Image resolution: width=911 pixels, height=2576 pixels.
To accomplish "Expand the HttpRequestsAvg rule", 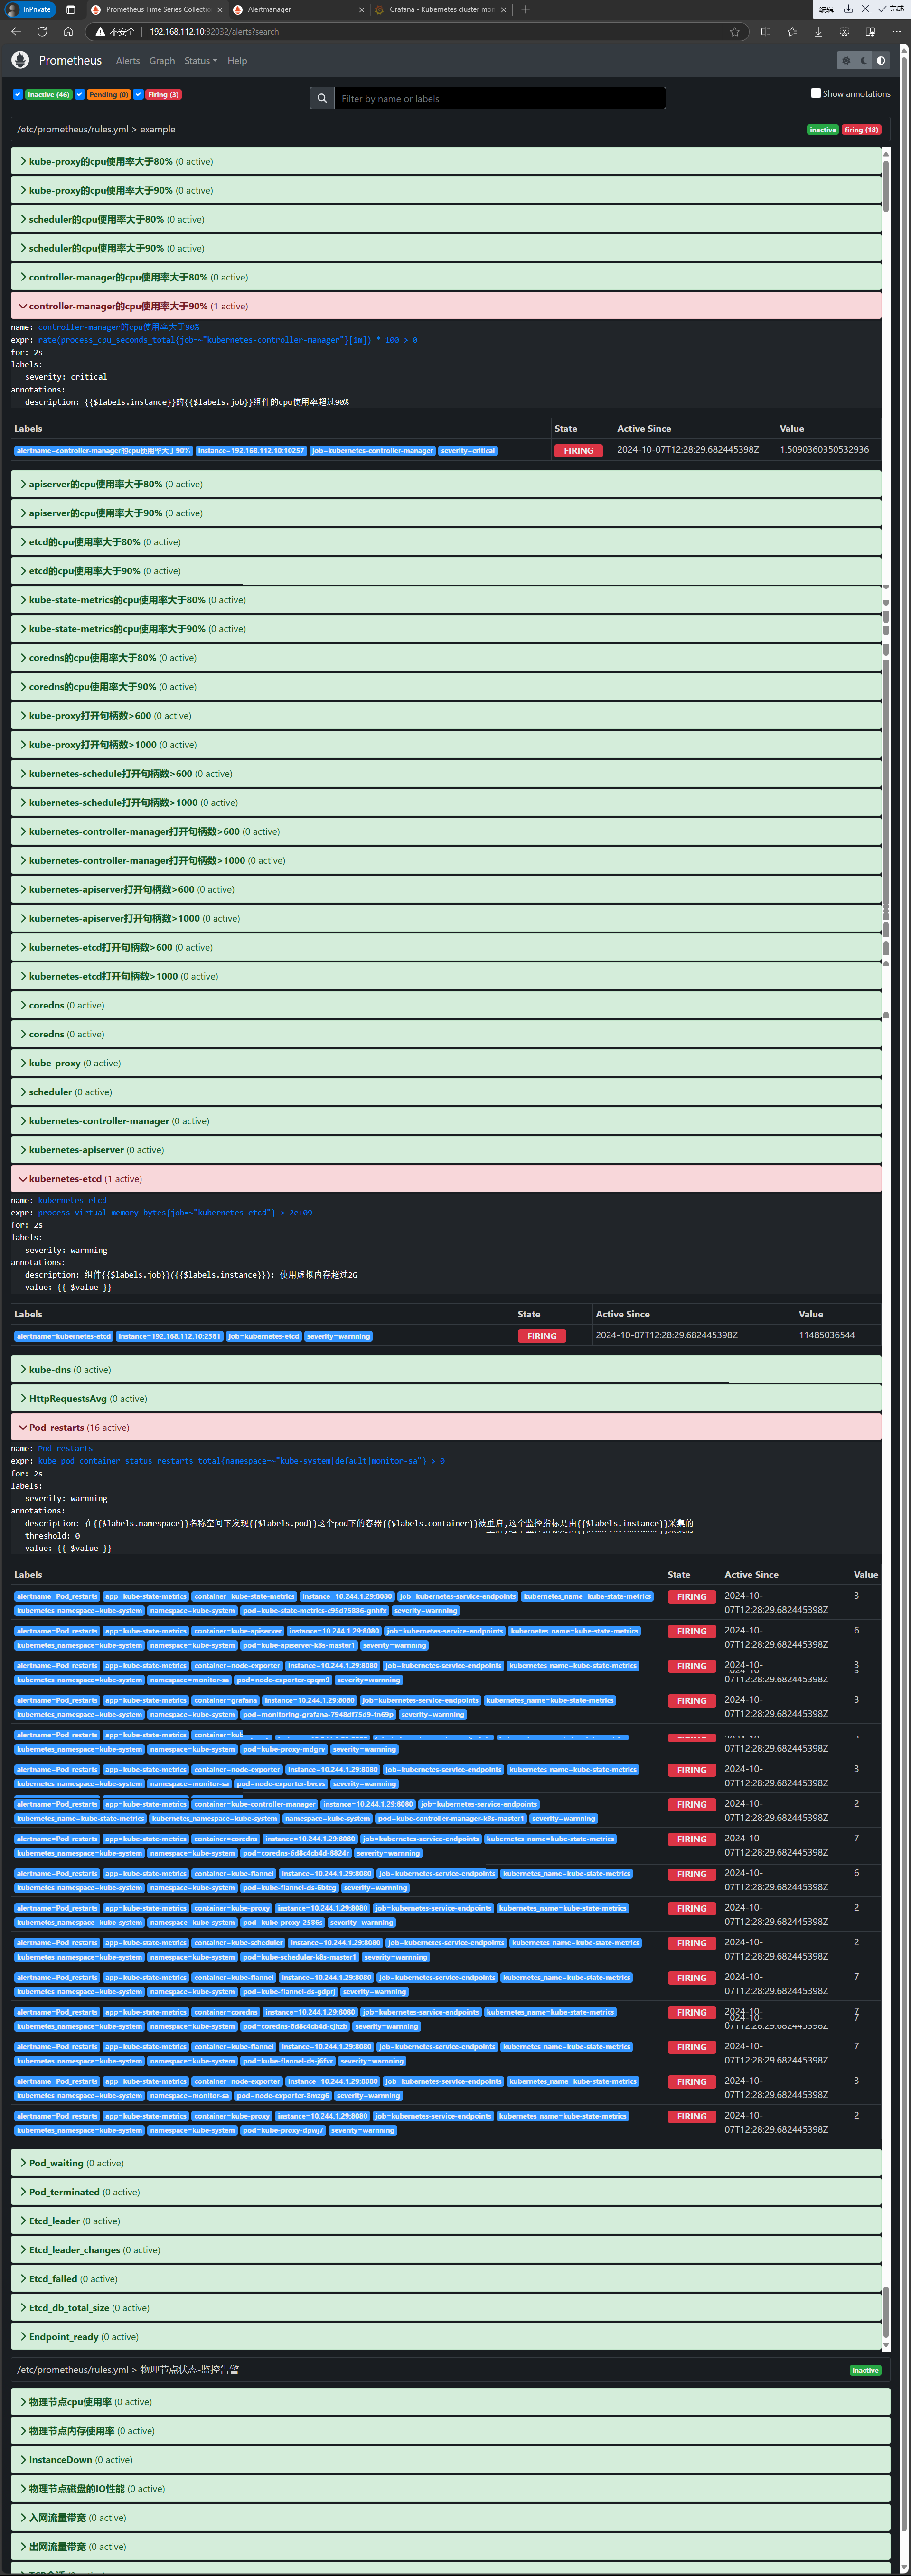I will coord(446,1398).
